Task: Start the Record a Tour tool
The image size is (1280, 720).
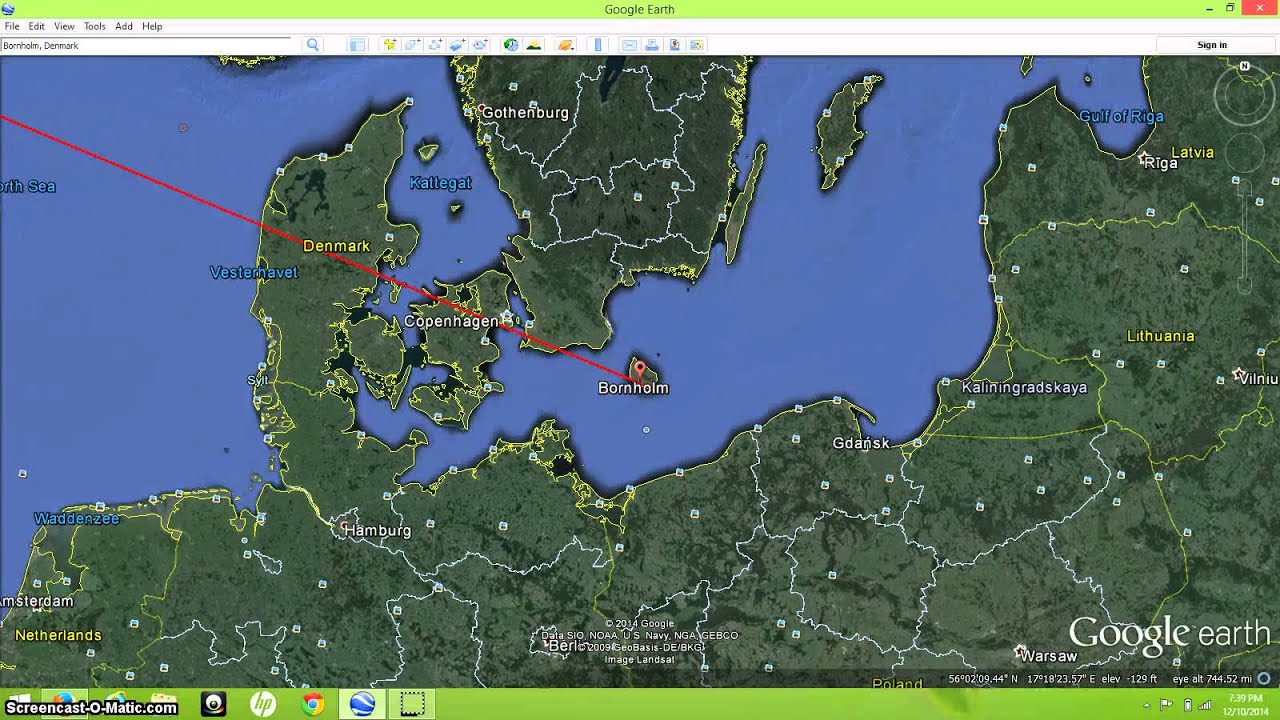Action: coord(480,45)
